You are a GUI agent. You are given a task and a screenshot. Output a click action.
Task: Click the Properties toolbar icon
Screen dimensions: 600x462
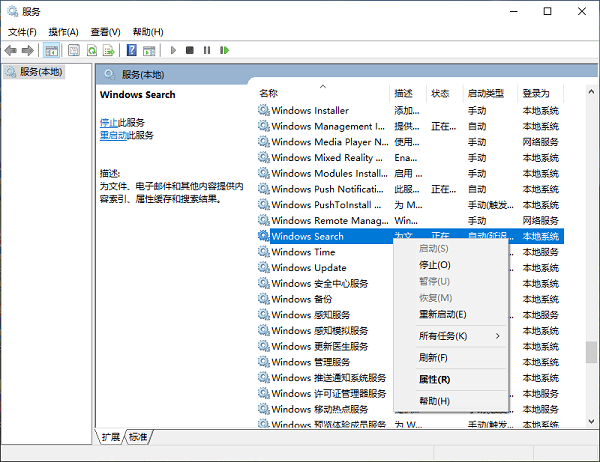point(73,50)
